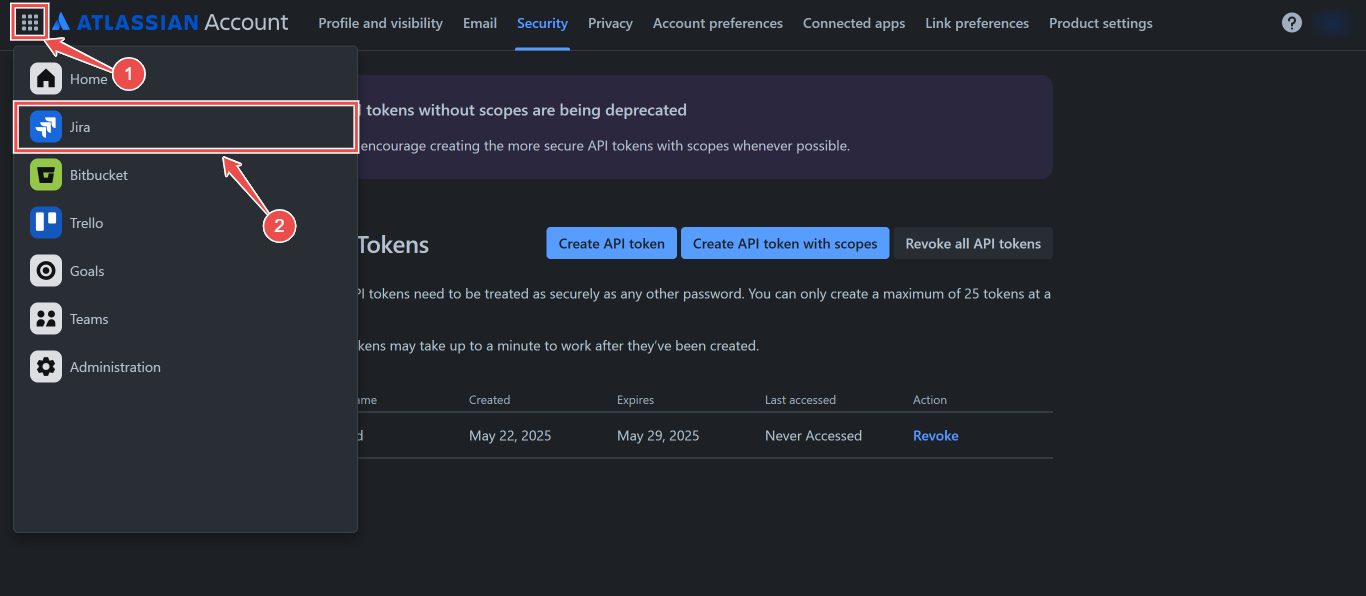Viewport: 1366px width, 596px height.
Task: Click the Create API token button
Action: (611, 243)
